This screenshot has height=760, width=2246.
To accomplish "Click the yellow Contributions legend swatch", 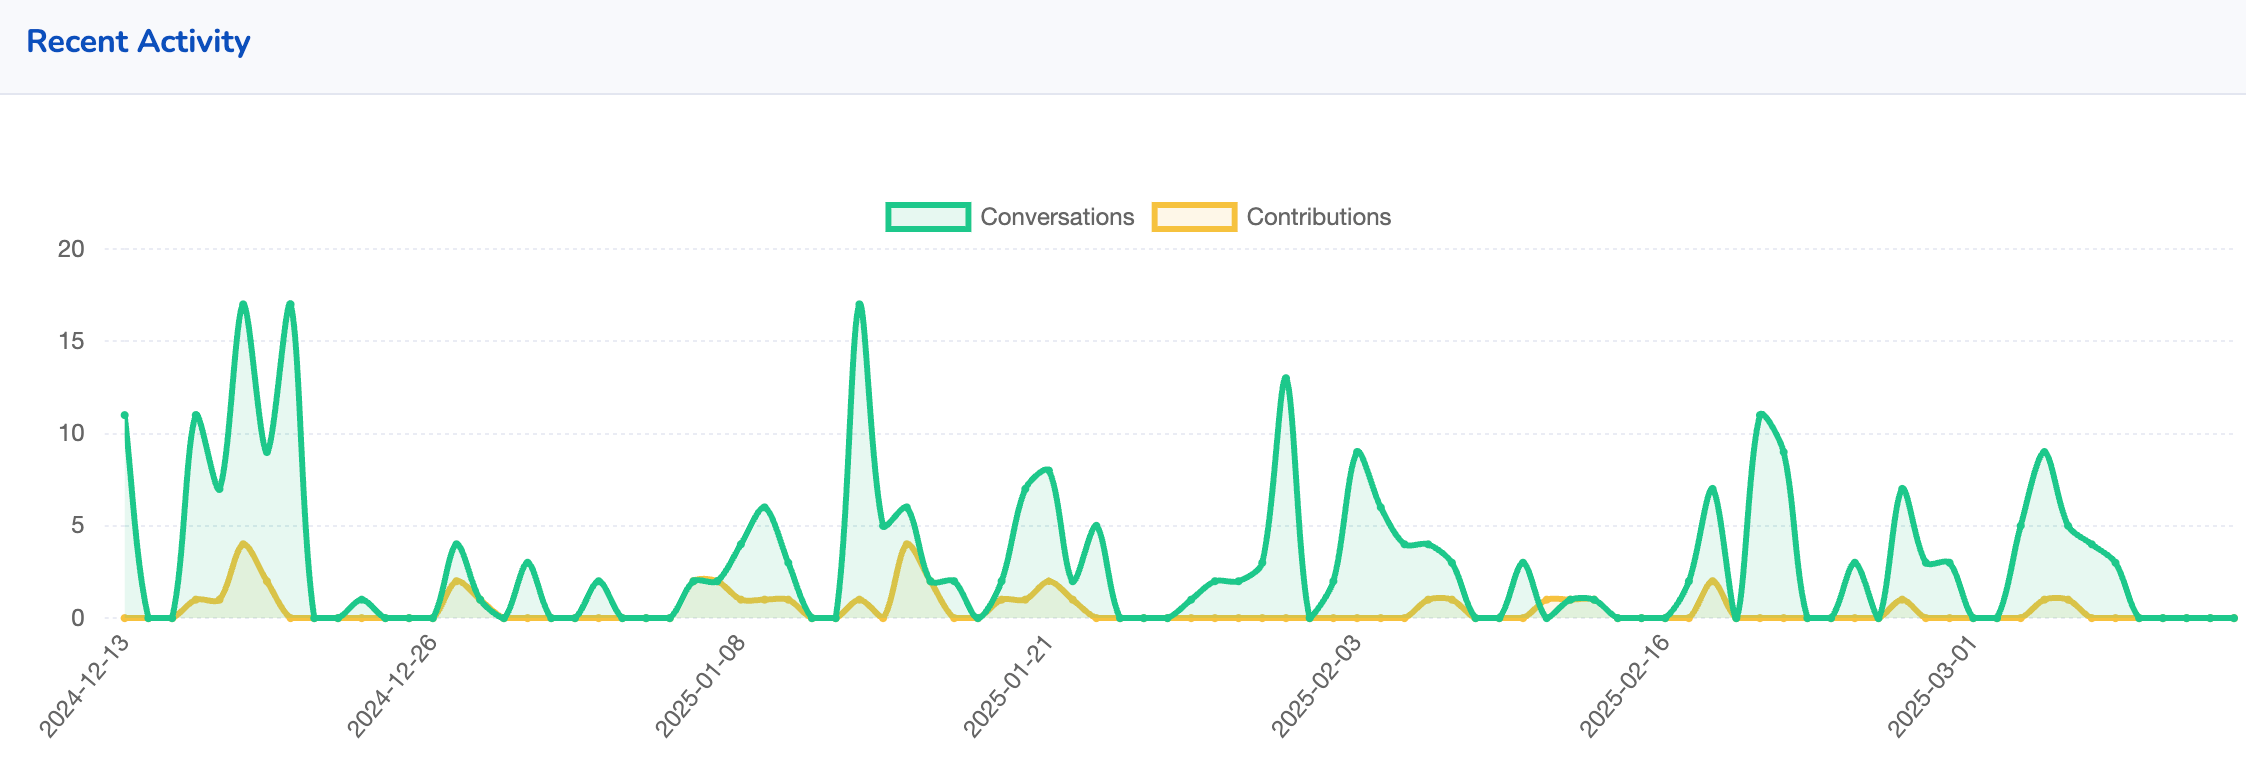I will tap(1194, 217).
